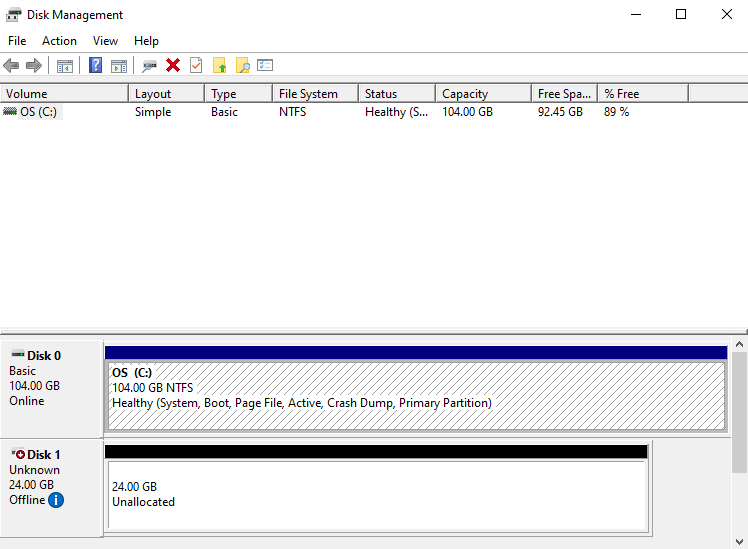Open the View menu
Screen dimensions: 748x549
[x=105, y=41]
